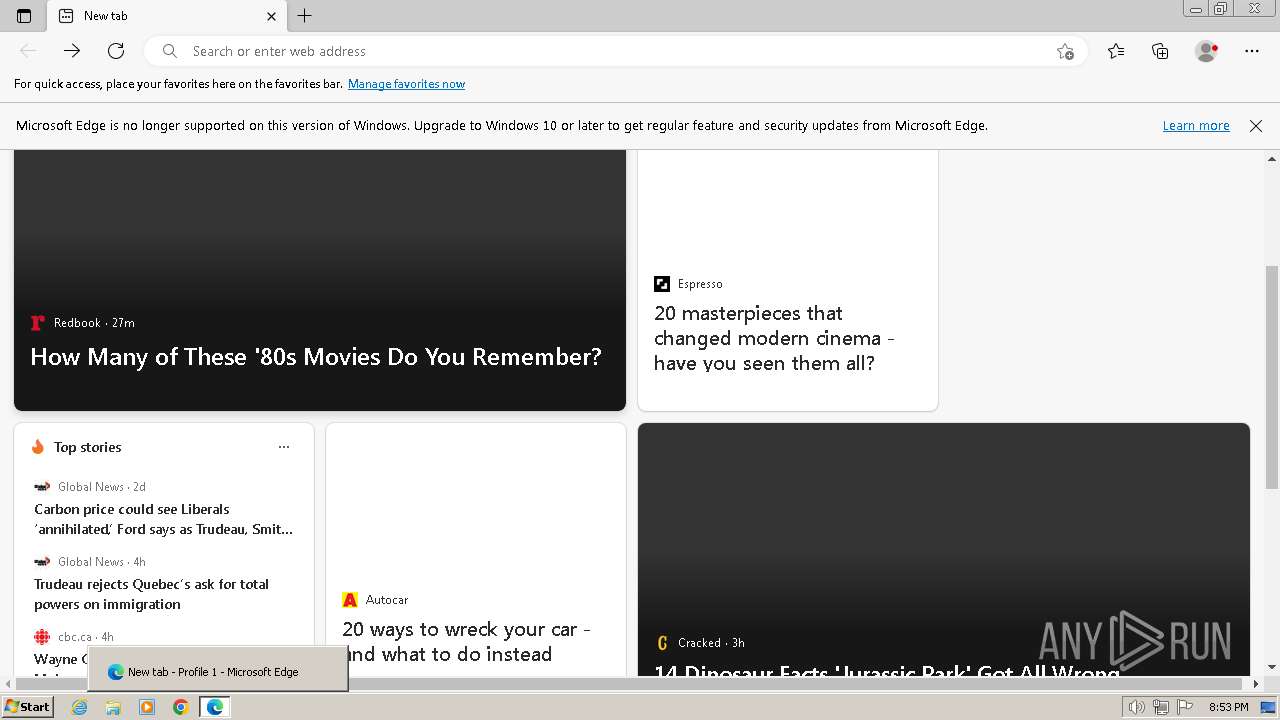Launch Chrome from taskbar
Screen dimensions: 1280x720
[x=180, y=707]
